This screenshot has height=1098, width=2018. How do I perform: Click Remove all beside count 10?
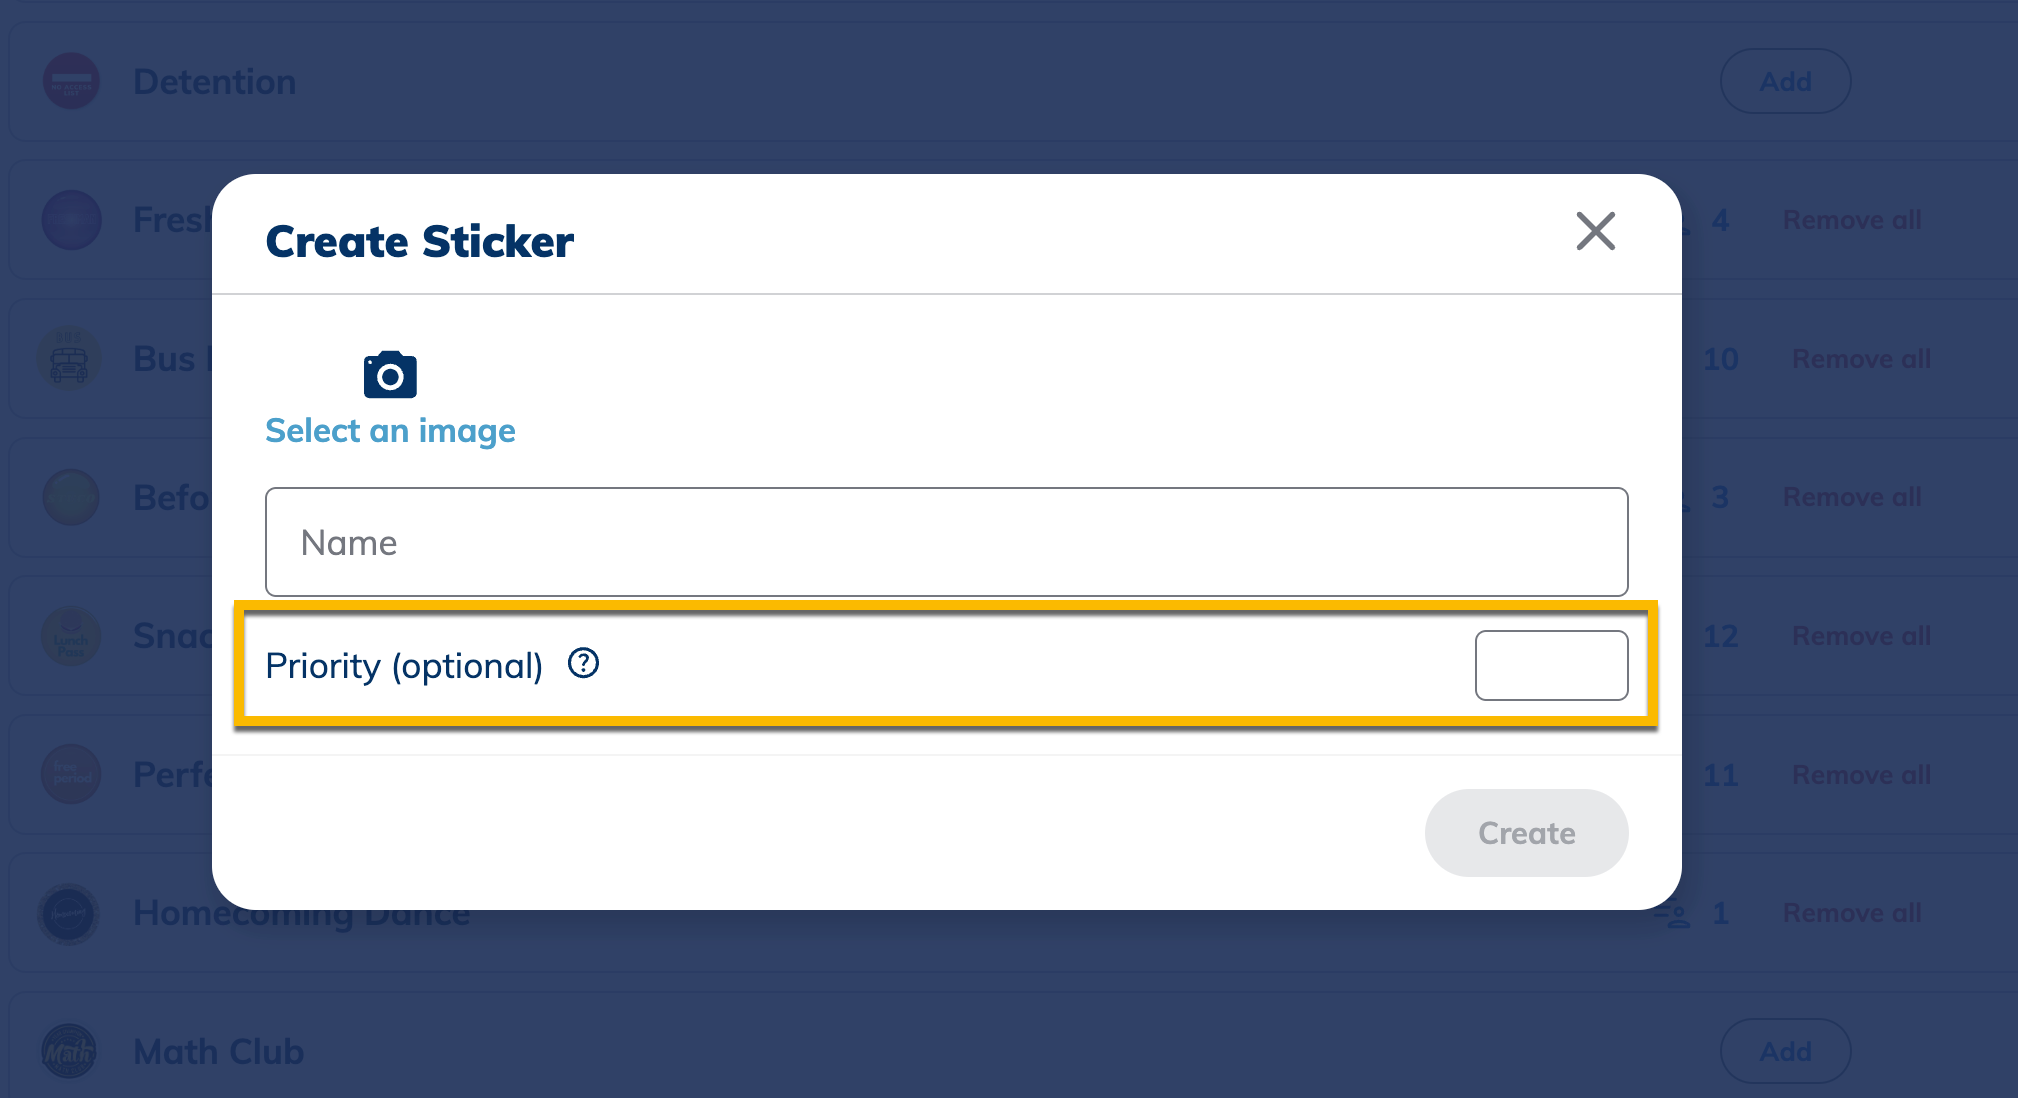tap(1861, 359)
